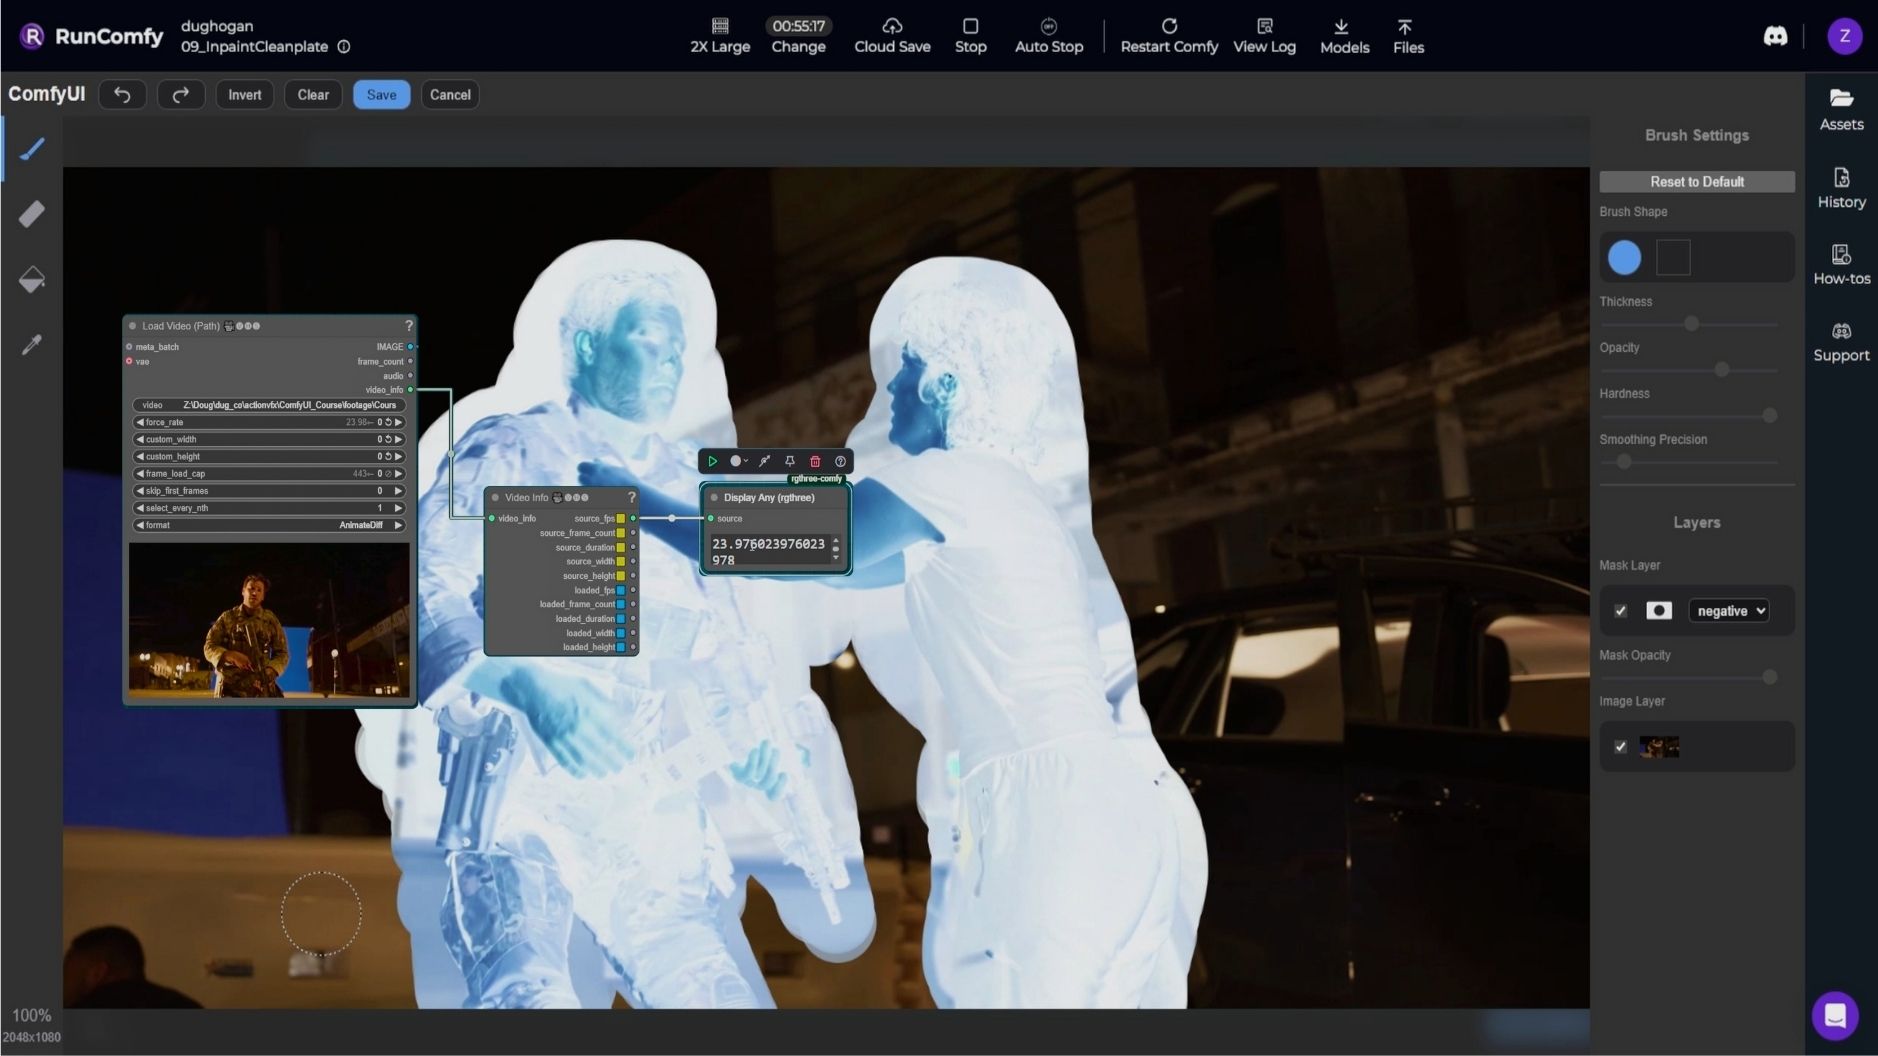
Task: Change the 2X Large machine size
Action: [720, 36]
